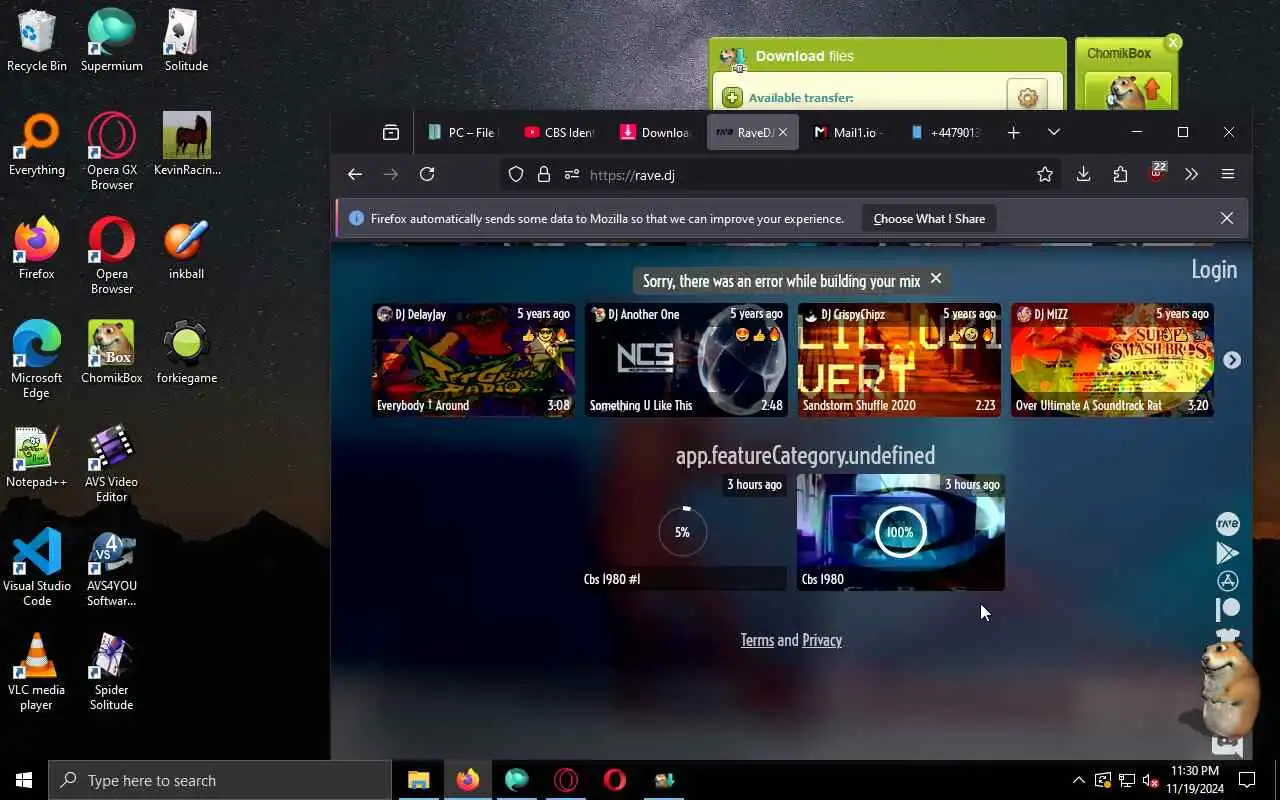Open red extension icon with 22 badge

coord(1157,172)
